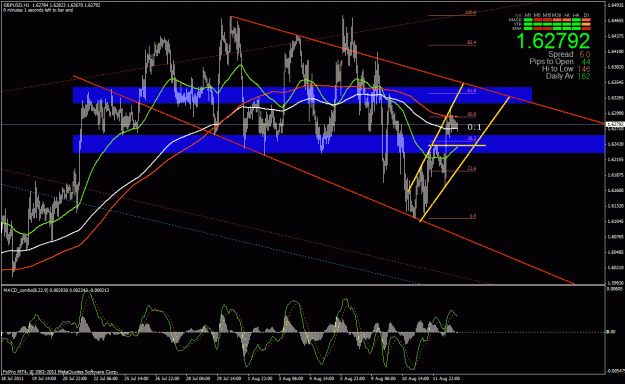
Task: Select the short yellow horizontal line
Action: pos(457,145)
